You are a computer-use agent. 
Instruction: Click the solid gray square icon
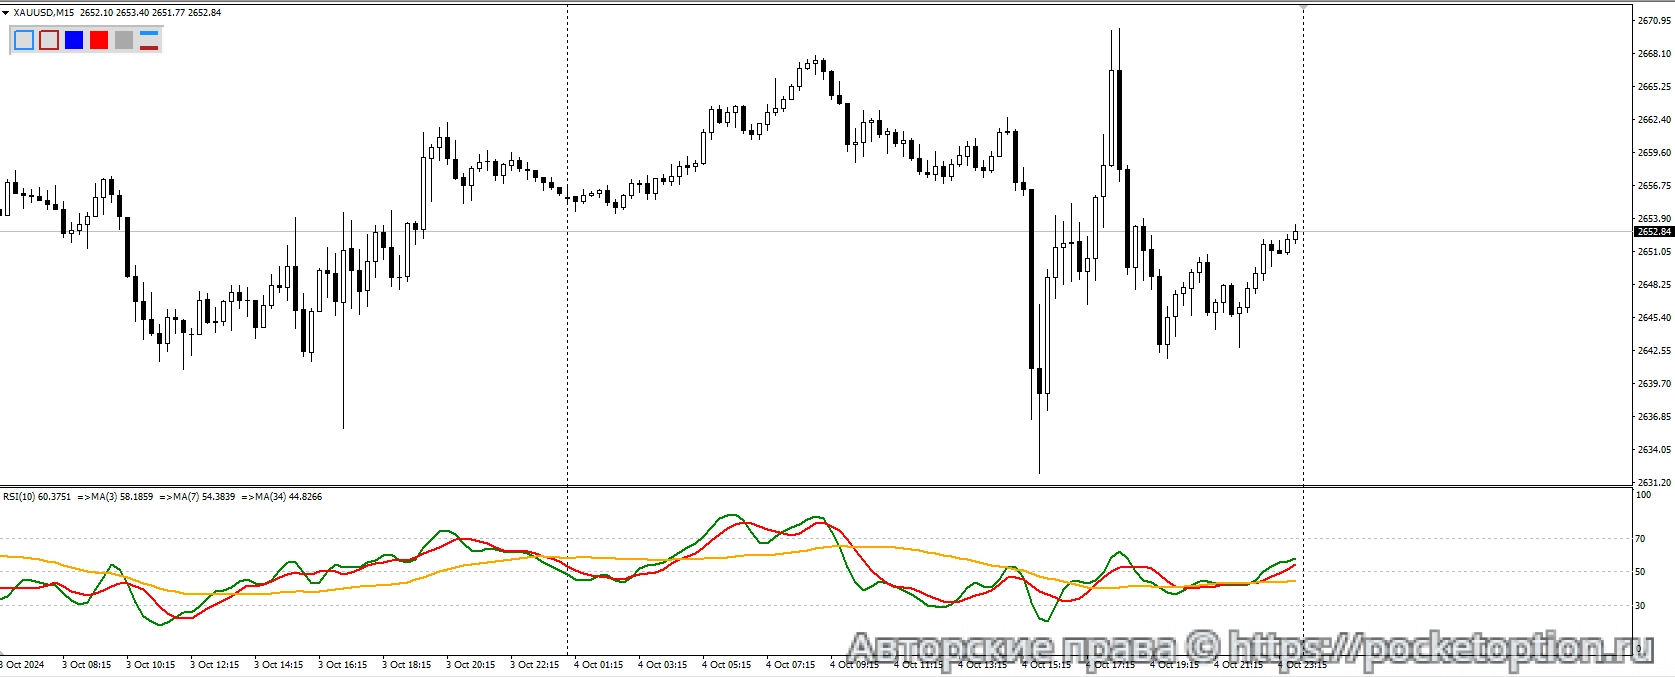point(124,40)
